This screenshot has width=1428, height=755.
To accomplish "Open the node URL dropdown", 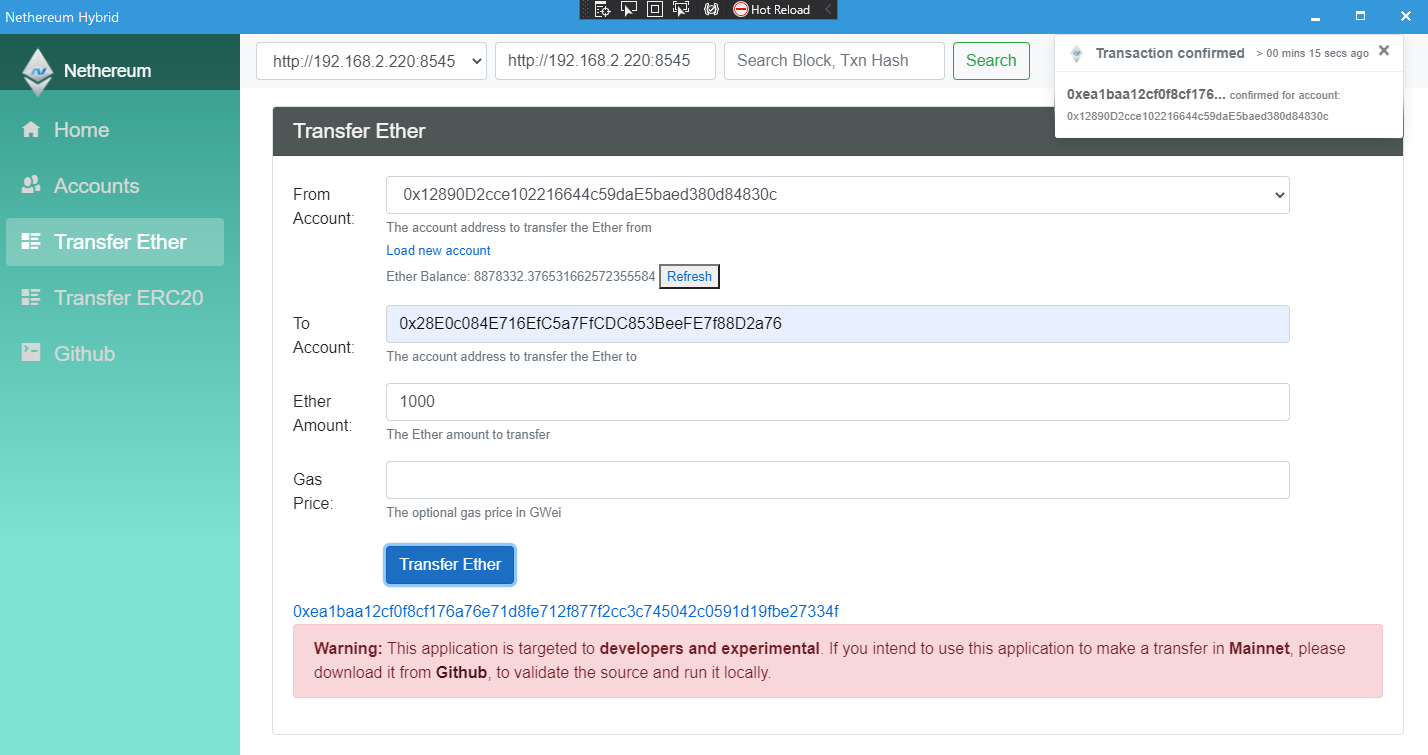I will 371,61.
